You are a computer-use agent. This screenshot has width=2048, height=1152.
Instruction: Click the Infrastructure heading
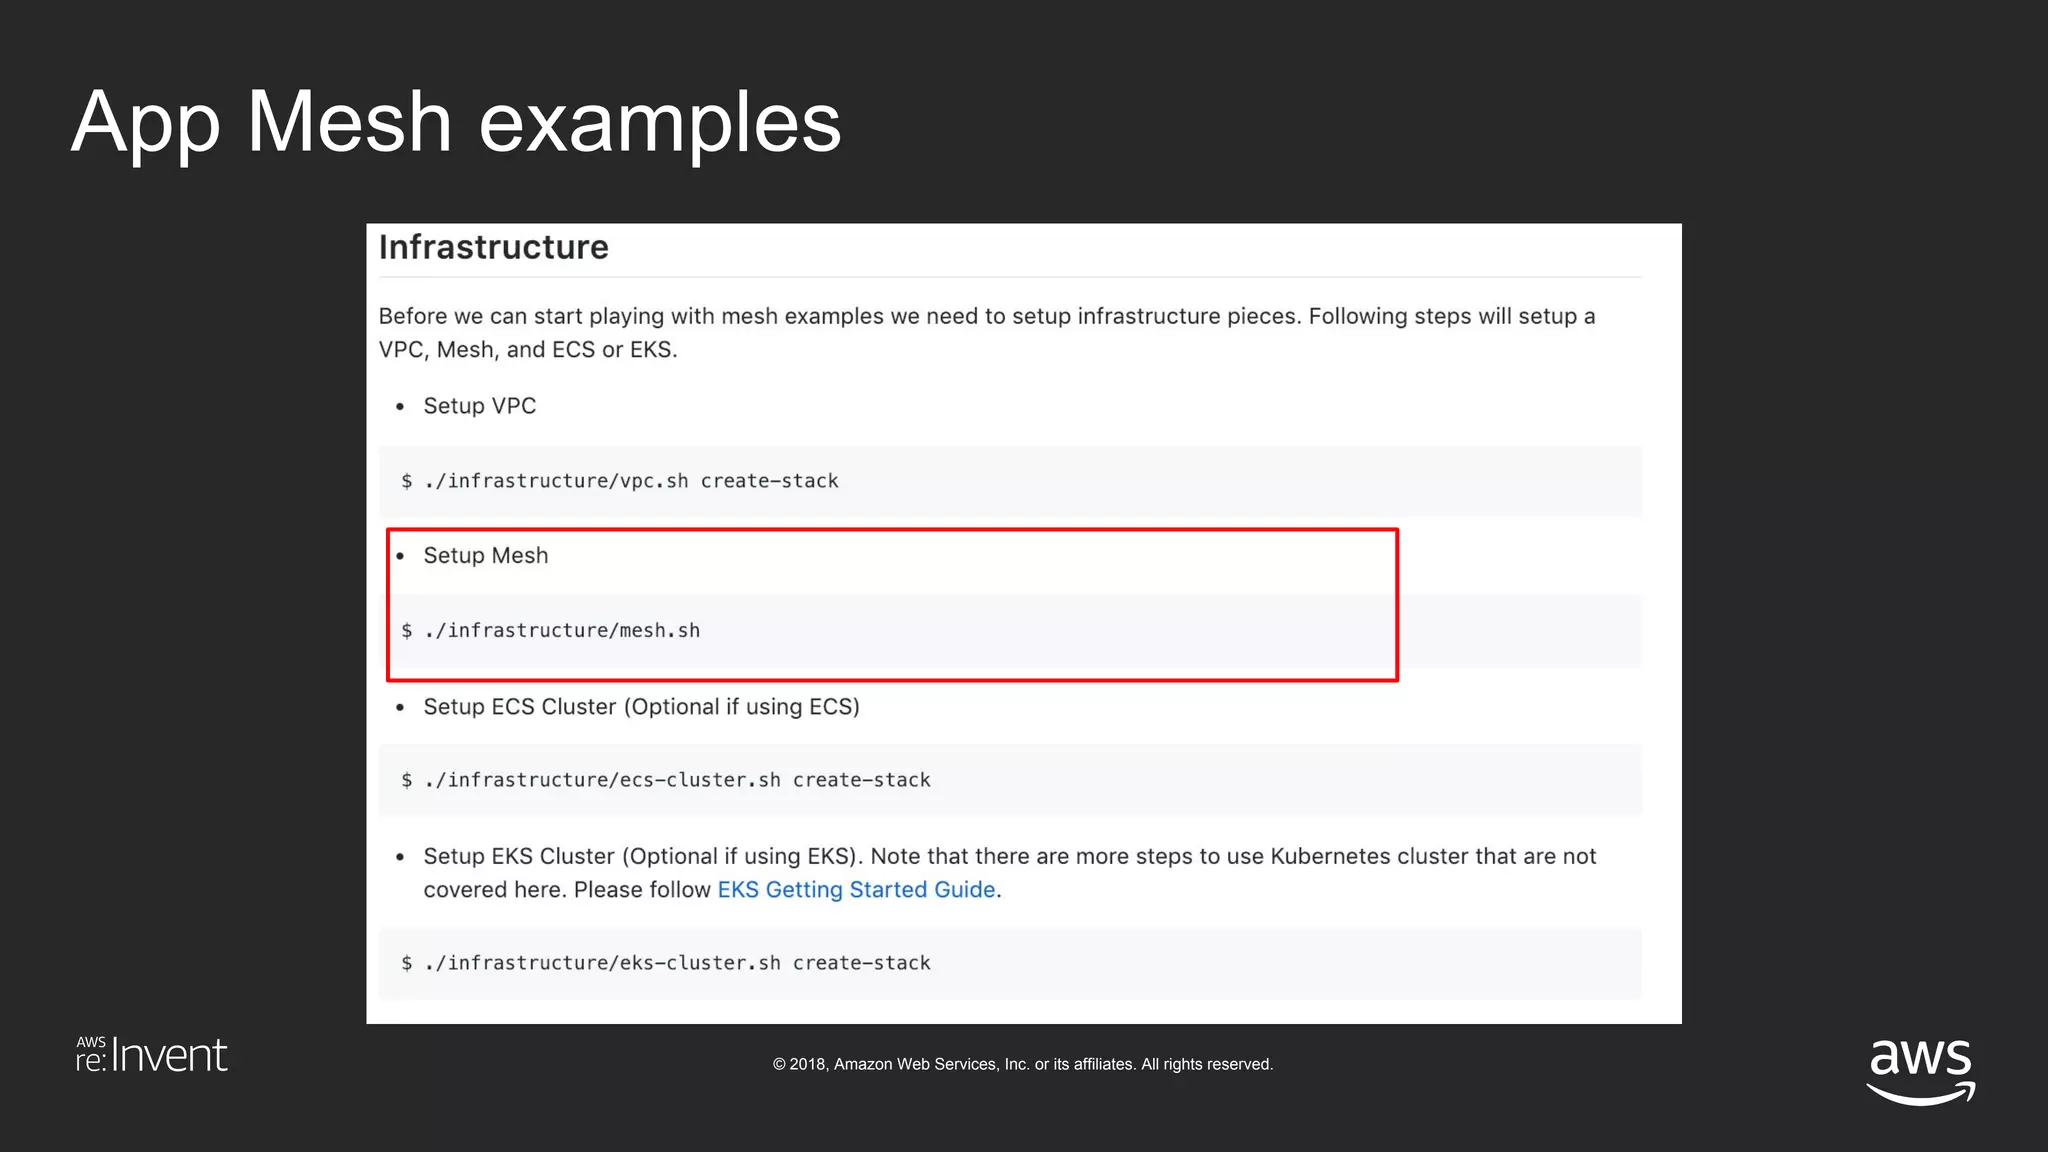(493, 247)
